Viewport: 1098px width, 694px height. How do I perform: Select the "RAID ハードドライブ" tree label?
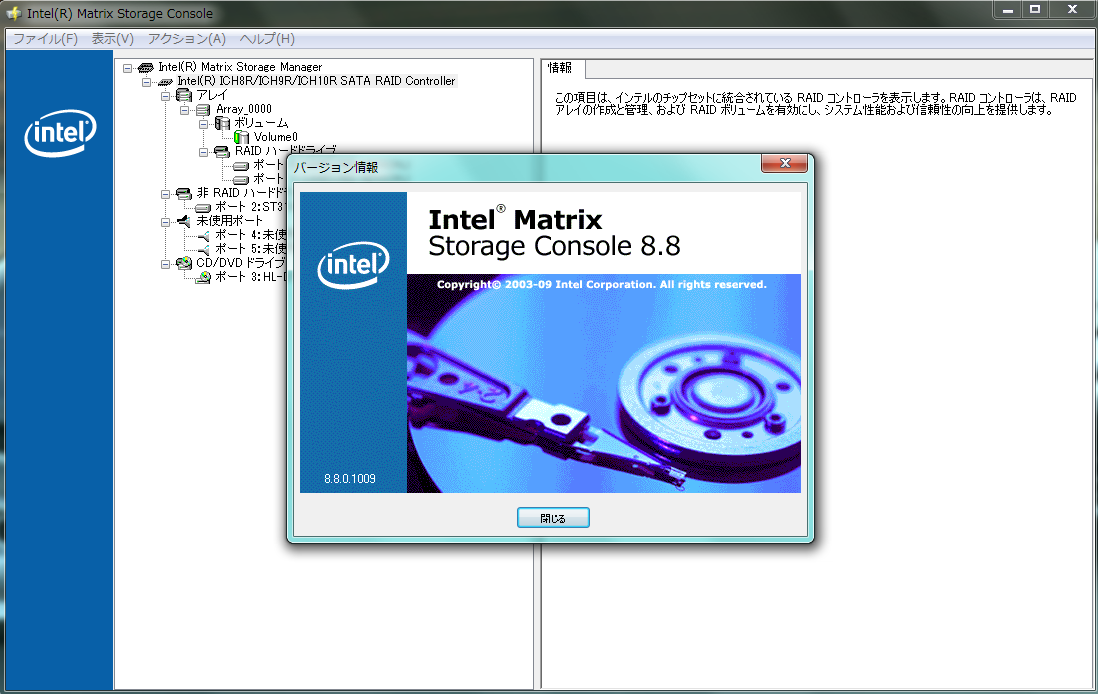(286, 151)
